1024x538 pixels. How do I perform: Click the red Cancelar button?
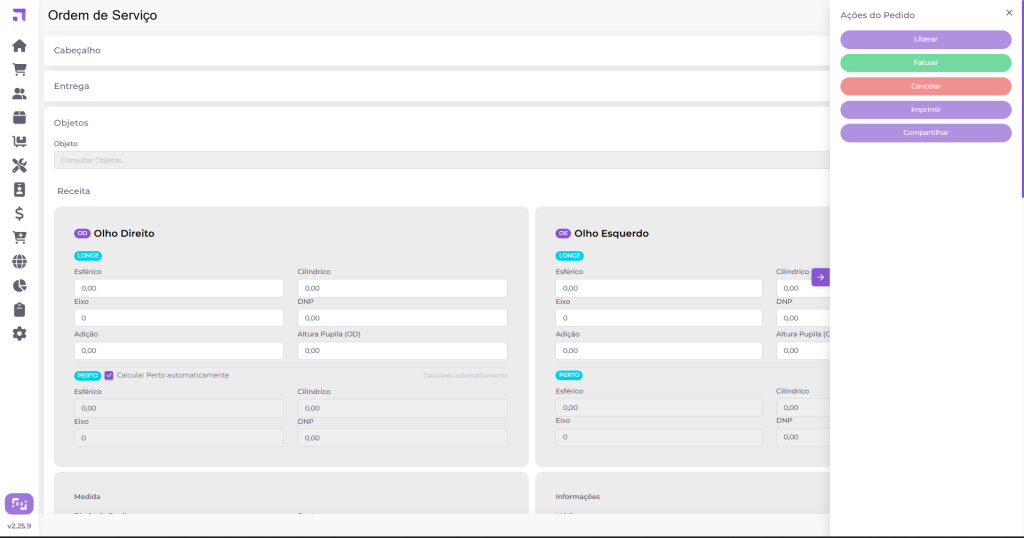click(925, 86)
